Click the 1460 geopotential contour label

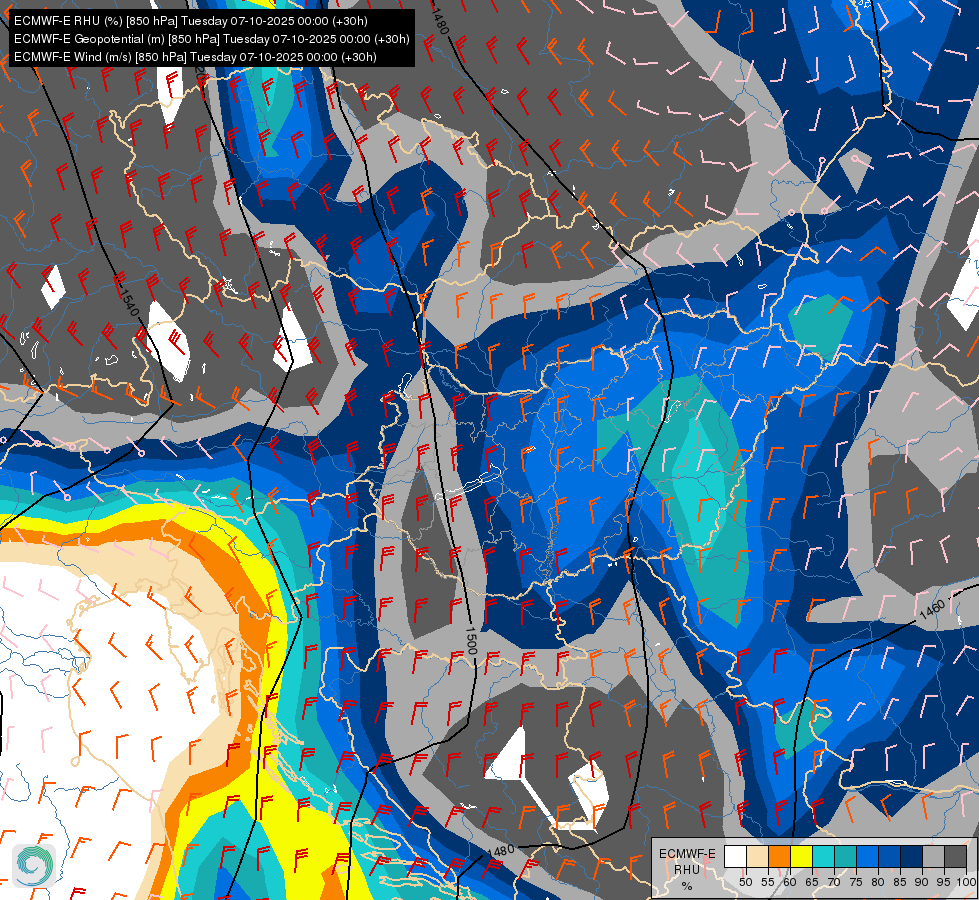click(x=932, y=608)
